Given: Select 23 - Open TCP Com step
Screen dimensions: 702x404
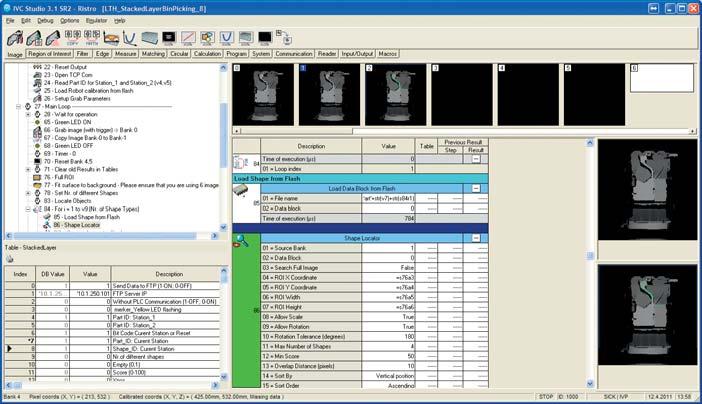Looking at the screenshot, I should [x=68, y=75].
